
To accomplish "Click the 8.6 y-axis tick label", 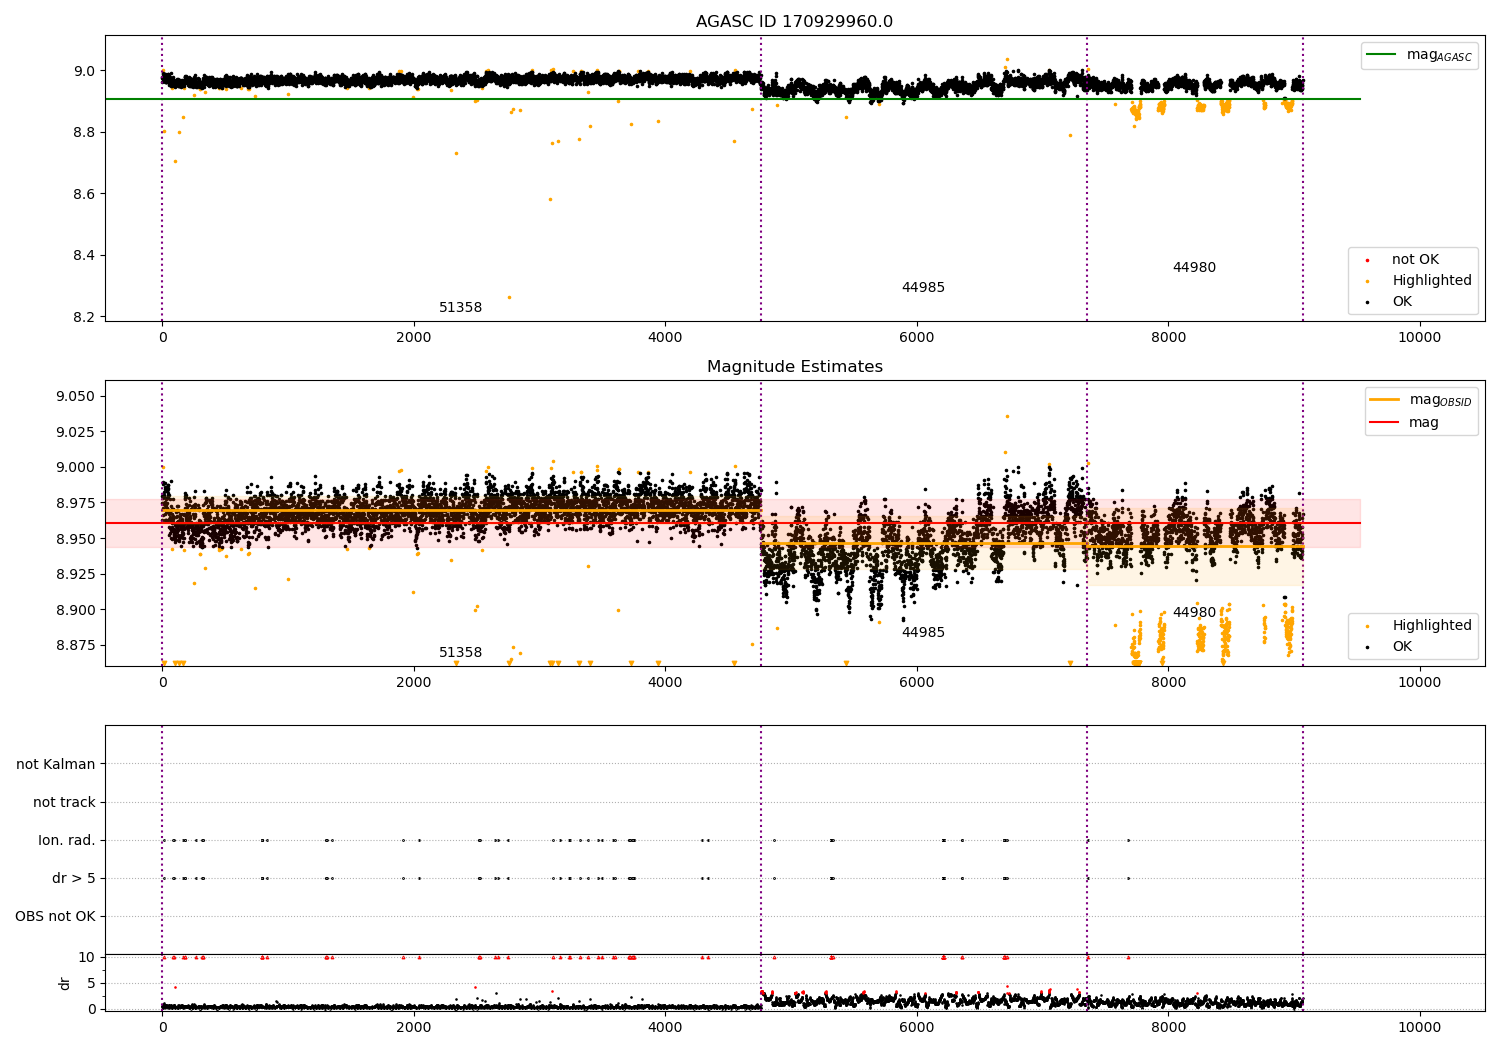I will tap(84, 194).
